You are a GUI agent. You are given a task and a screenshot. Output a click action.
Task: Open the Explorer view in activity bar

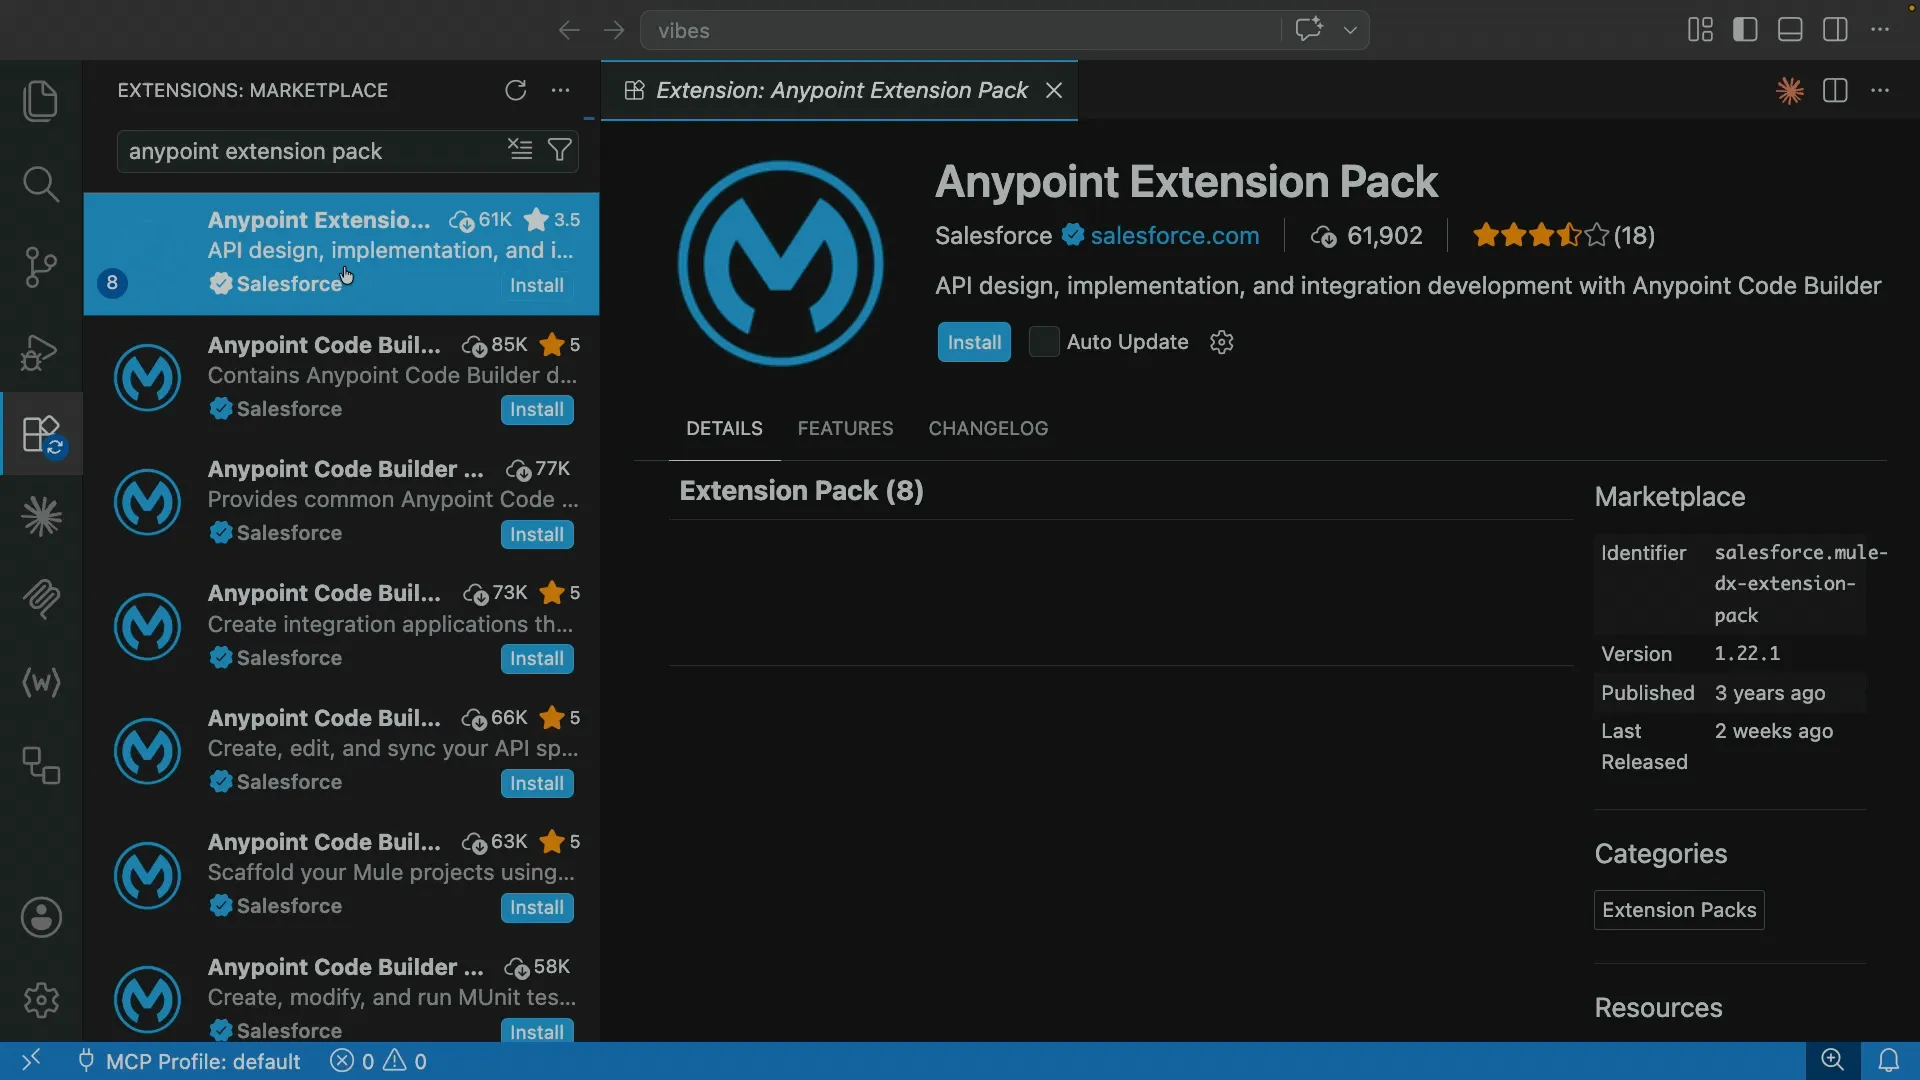pos(41,101)
